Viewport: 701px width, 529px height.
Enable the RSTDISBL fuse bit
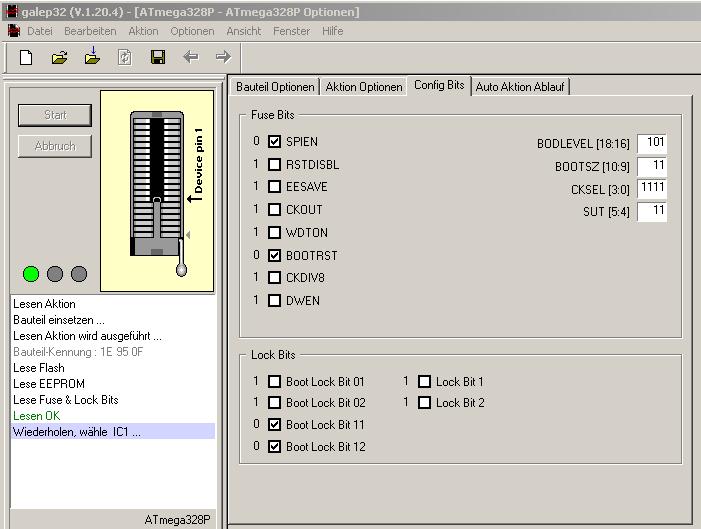pyautogui.click(x=274, y=165)
